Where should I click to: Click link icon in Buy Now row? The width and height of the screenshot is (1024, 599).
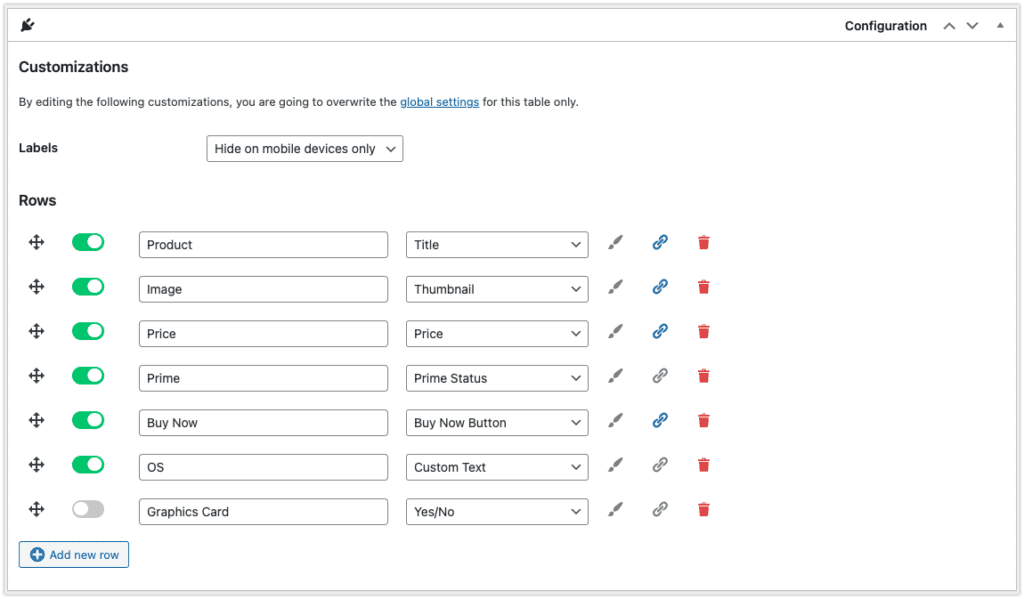click(660, 420)
